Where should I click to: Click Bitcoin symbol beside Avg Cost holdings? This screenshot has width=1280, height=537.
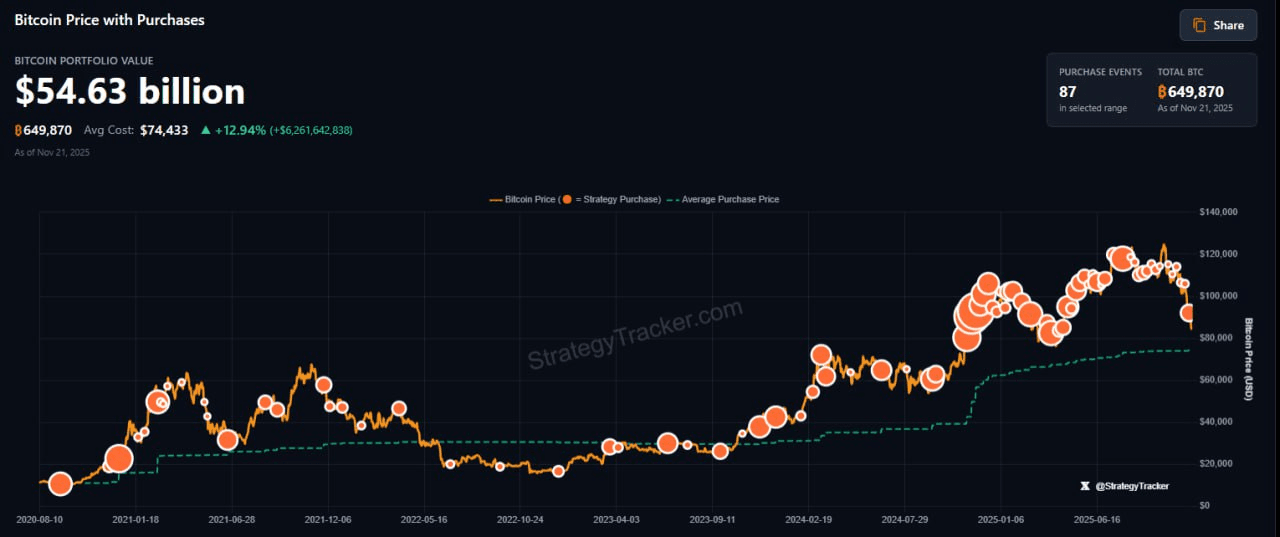click(x=19, y=130)
